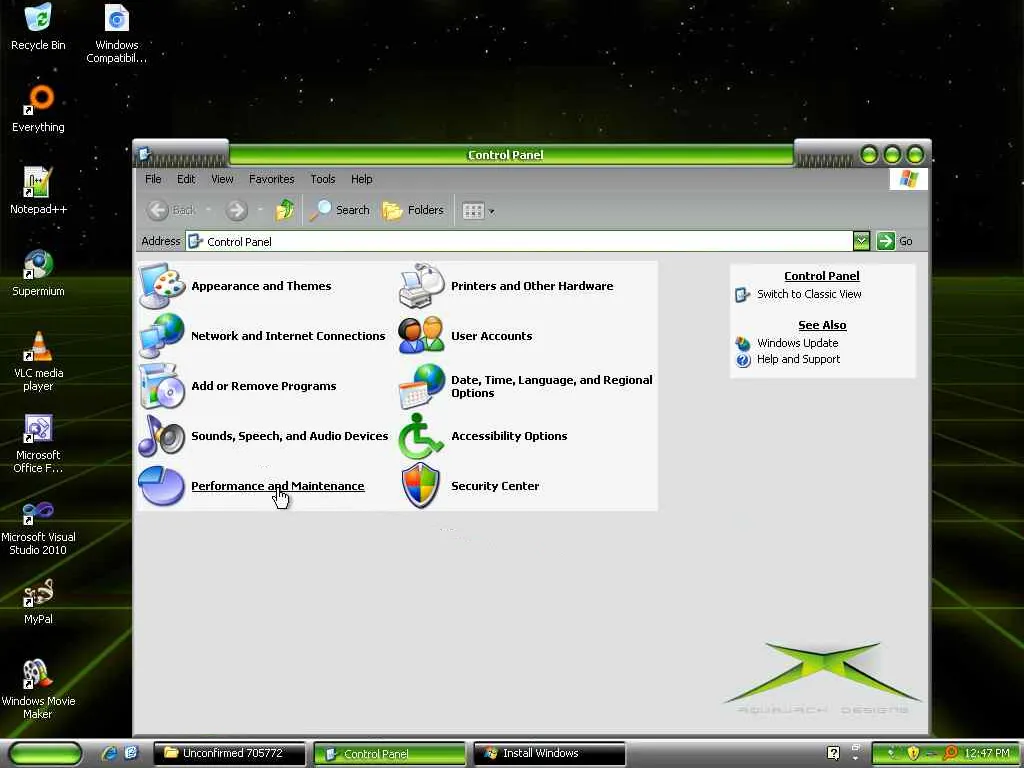This screenshot has height=768, width=1024.
Task: Click the User Accounts people icon
Action: [422, 336]
